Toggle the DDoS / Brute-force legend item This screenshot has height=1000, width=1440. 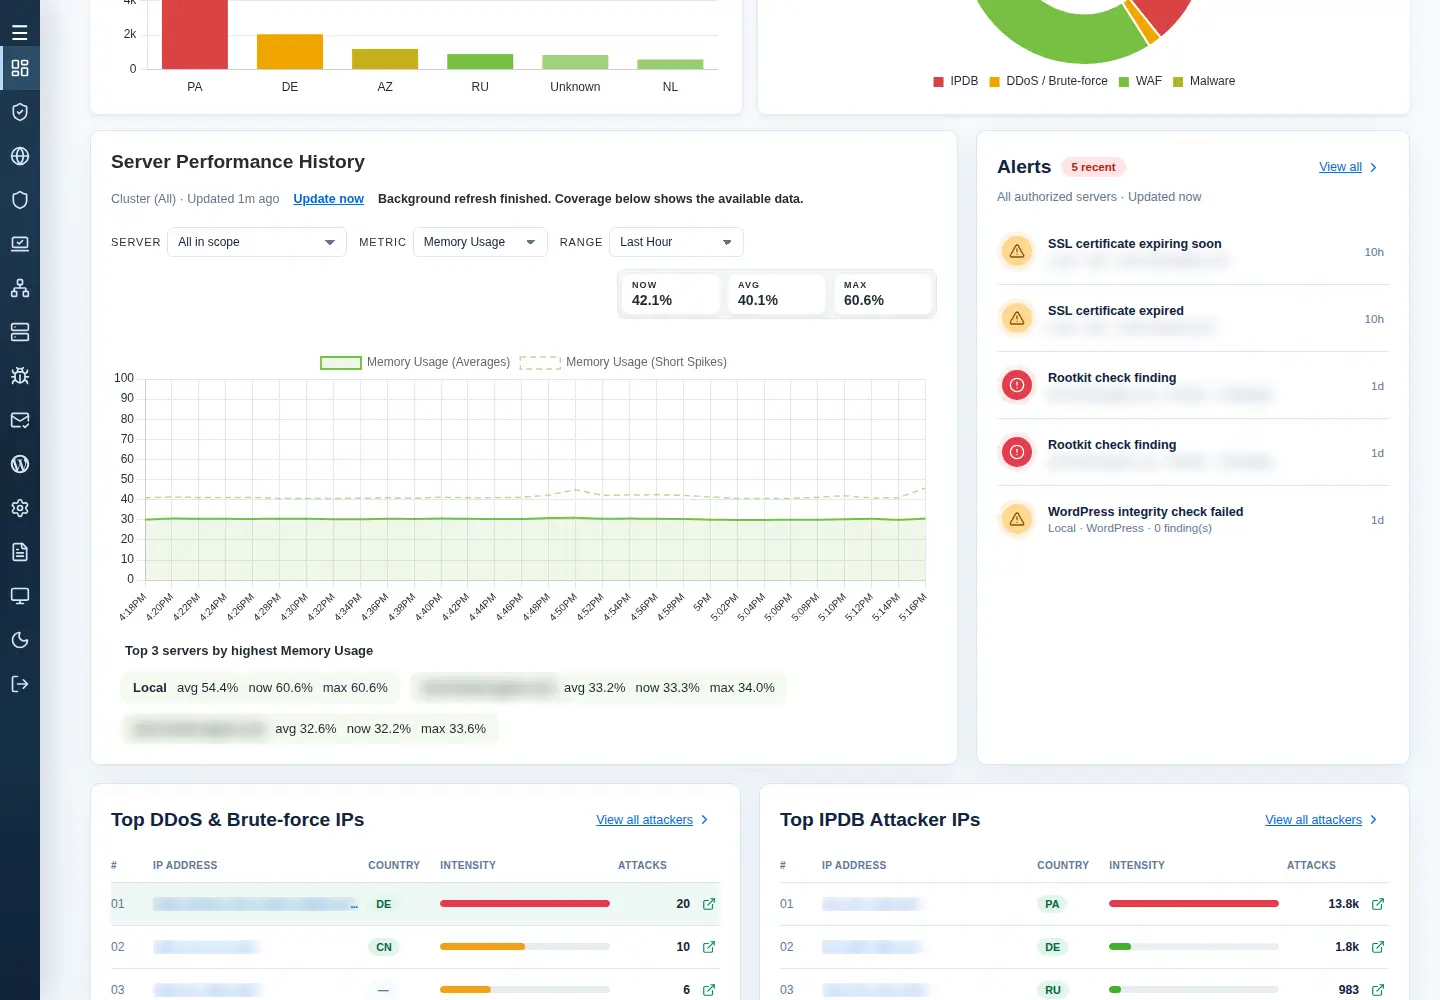click(x=1048, y=81)
